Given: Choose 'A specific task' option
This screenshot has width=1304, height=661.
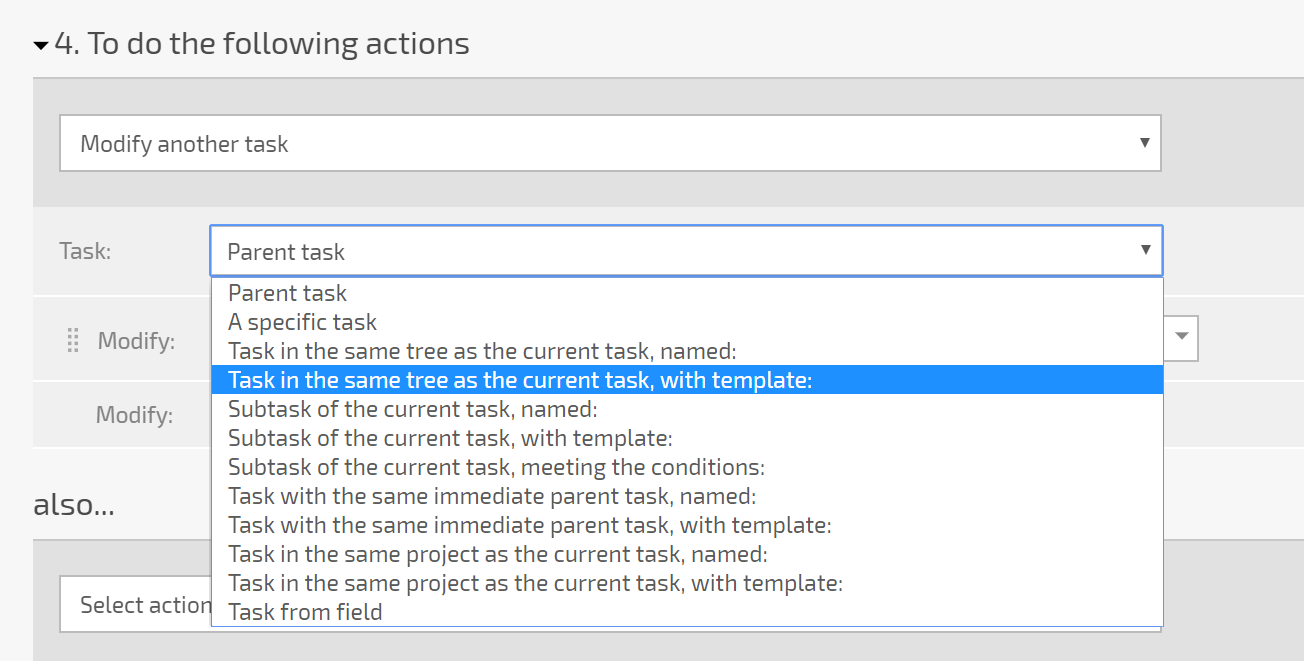Looking at the screenshot, I should click(687, 322).
